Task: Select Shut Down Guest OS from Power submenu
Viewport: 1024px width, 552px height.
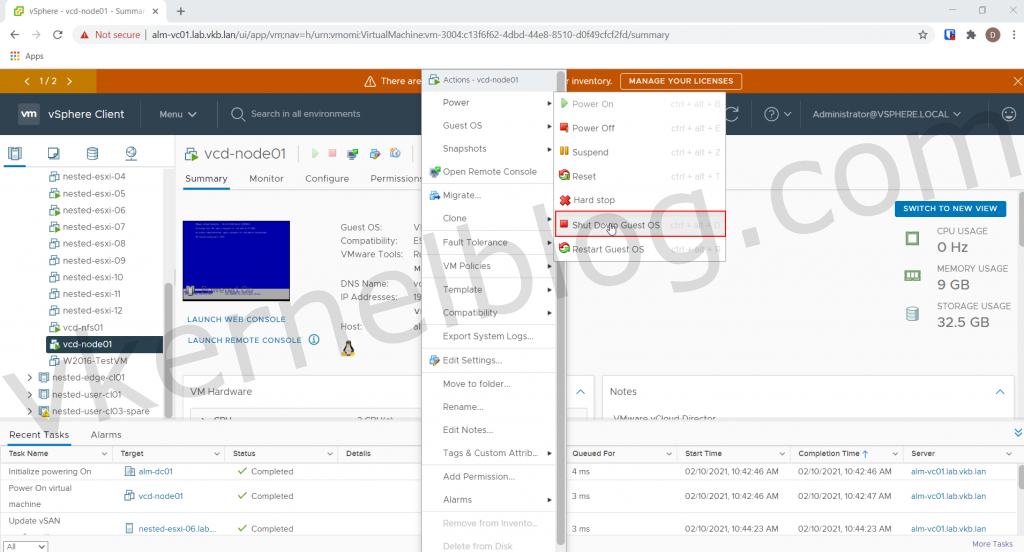Action: coord(615,225)
